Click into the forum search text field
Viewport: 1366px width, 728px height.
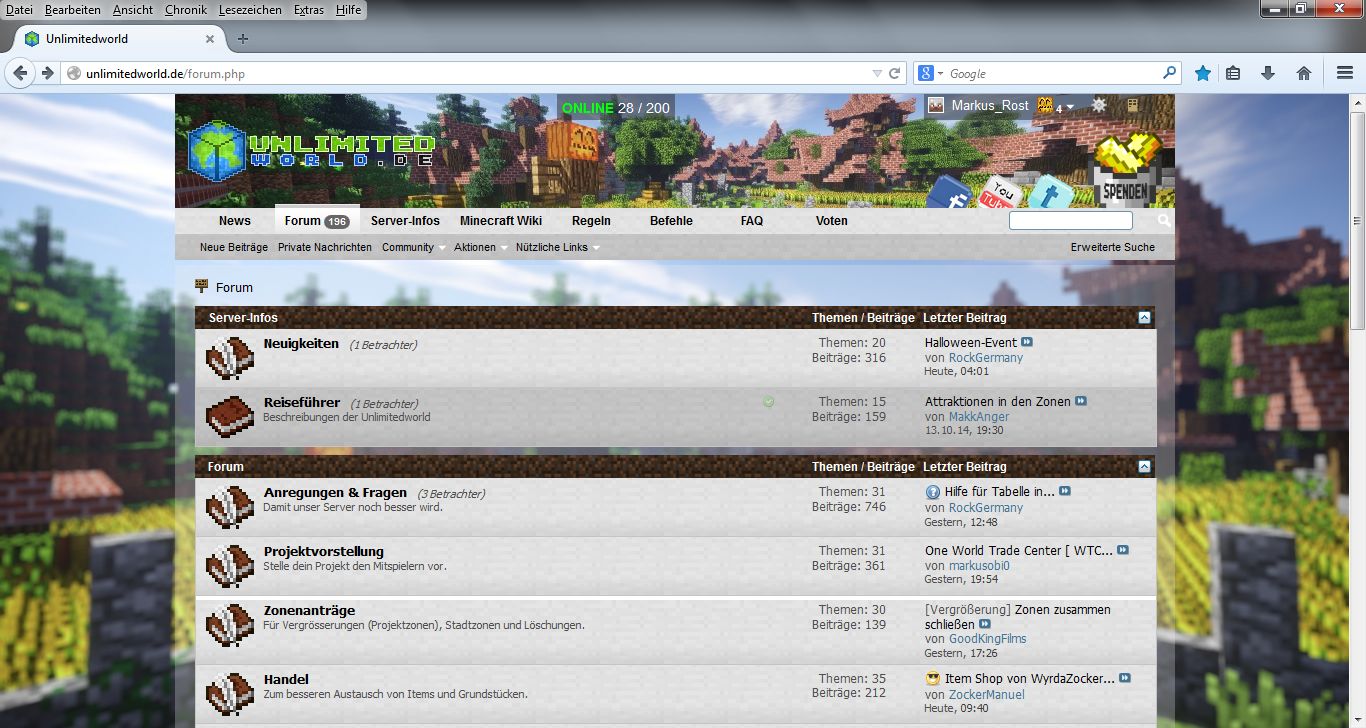pos(1070,221)
